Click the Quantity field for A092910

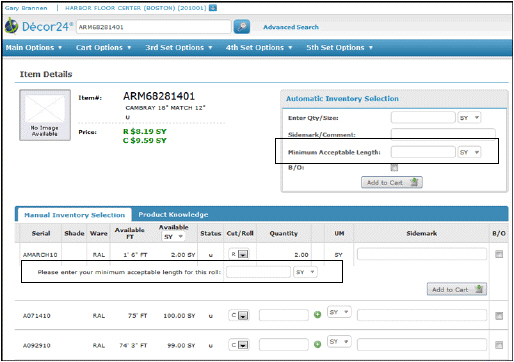pos(284,345)
